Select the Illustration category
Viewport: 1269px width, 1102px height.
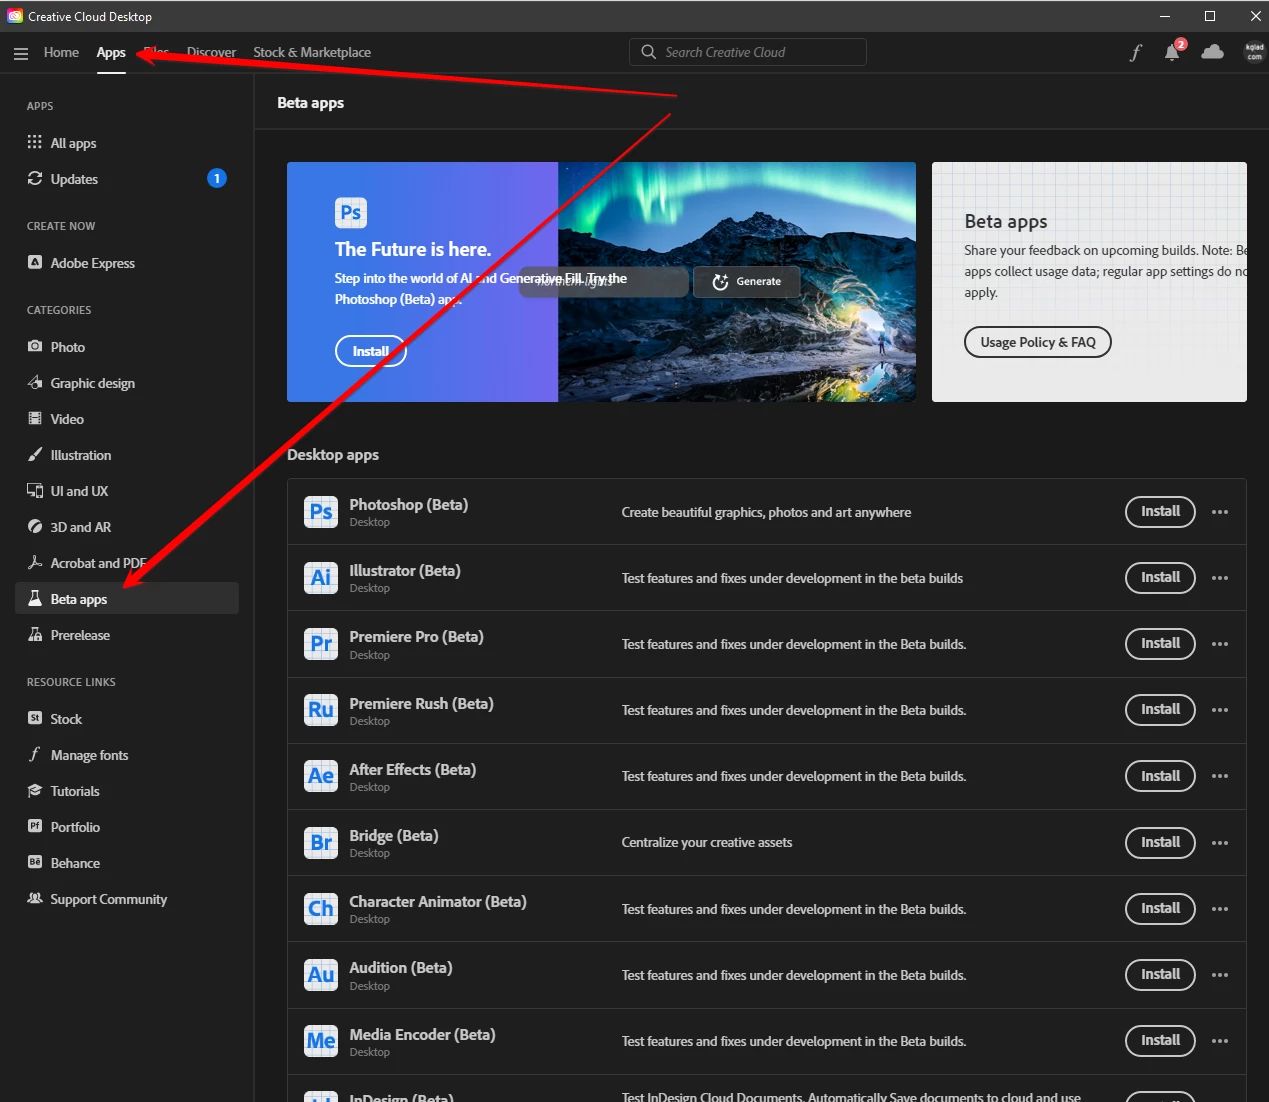[x=127, y=455]
